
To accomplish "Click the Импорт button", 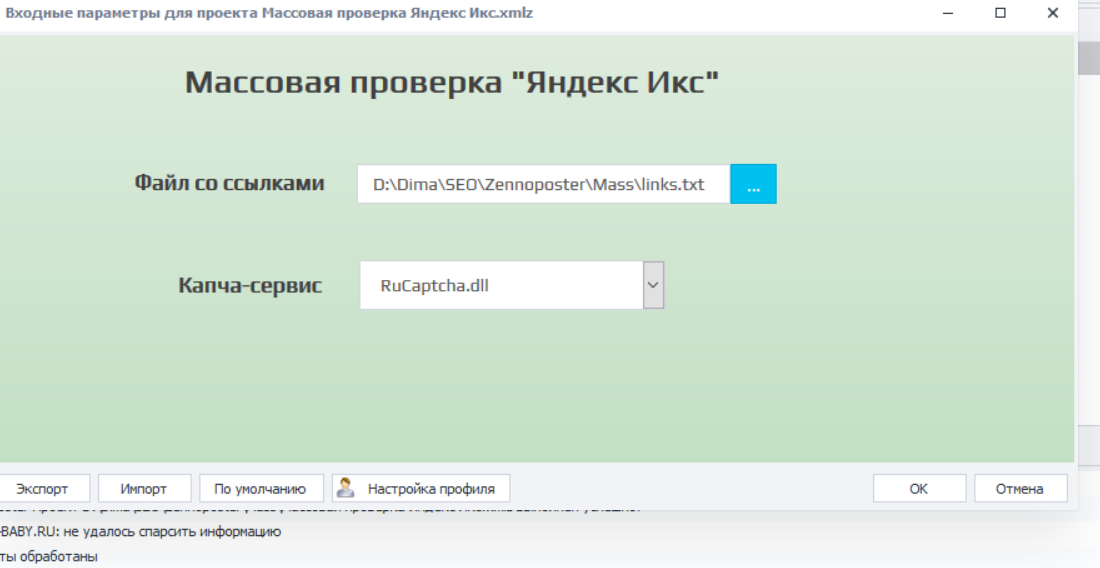I will coord(144,489).
